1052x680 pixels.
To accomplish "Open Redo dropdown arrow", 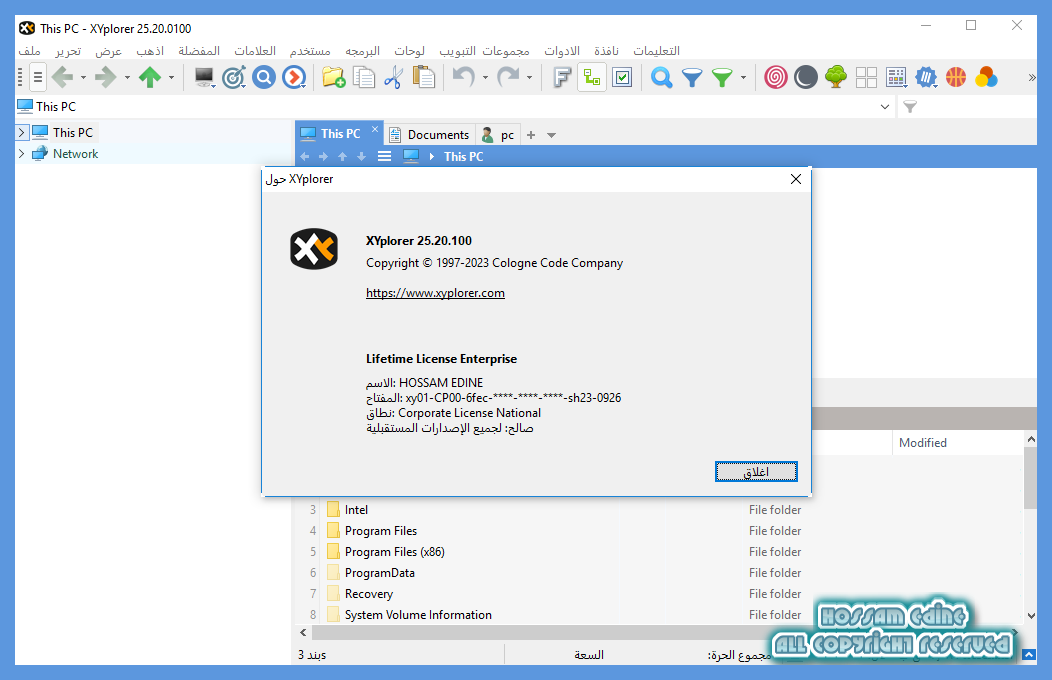I will pos(529,78).
